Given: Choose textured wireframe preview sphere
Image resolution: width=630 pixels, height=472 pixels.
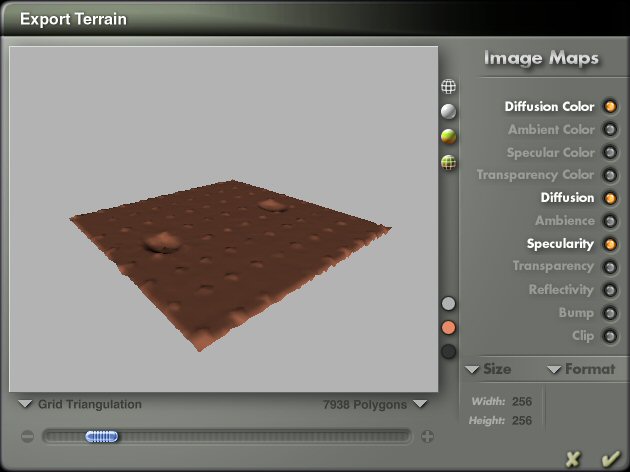Looking at the screenshot, I should [x=448, y=162].
